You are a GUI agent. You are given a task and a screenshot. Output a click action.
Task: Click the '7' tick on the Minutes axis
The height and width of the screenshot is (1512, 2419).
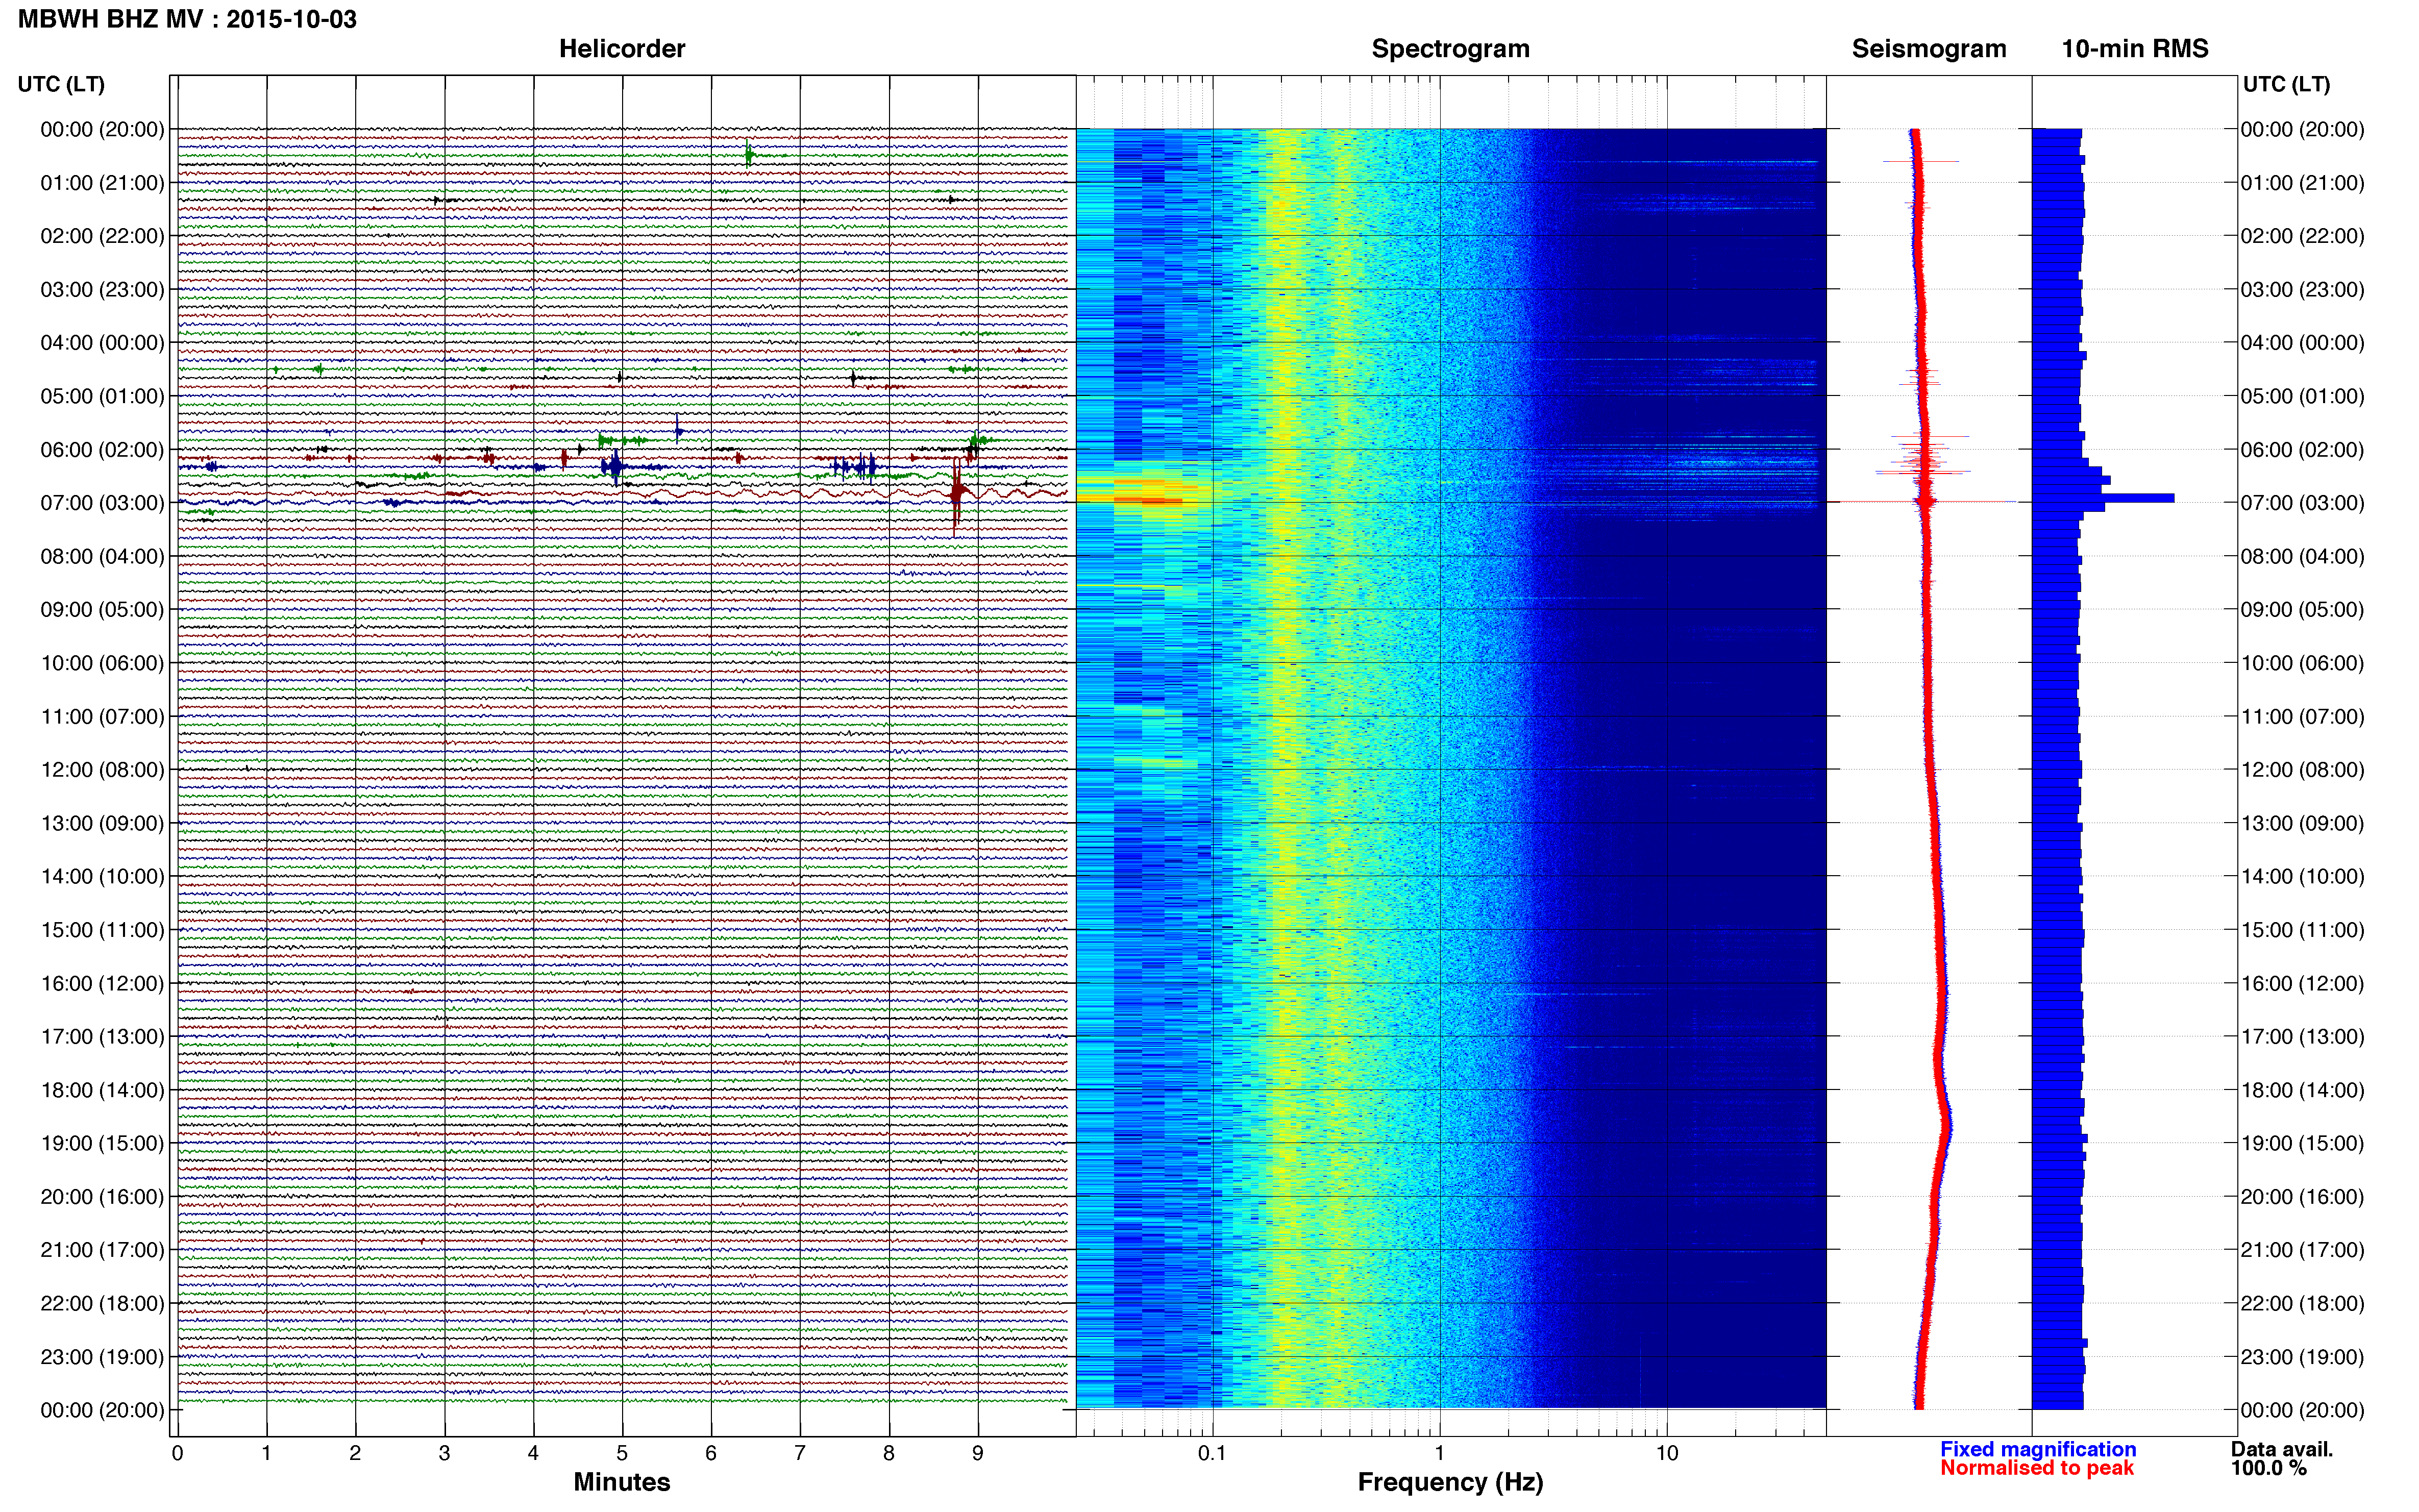click(800, 1453)
